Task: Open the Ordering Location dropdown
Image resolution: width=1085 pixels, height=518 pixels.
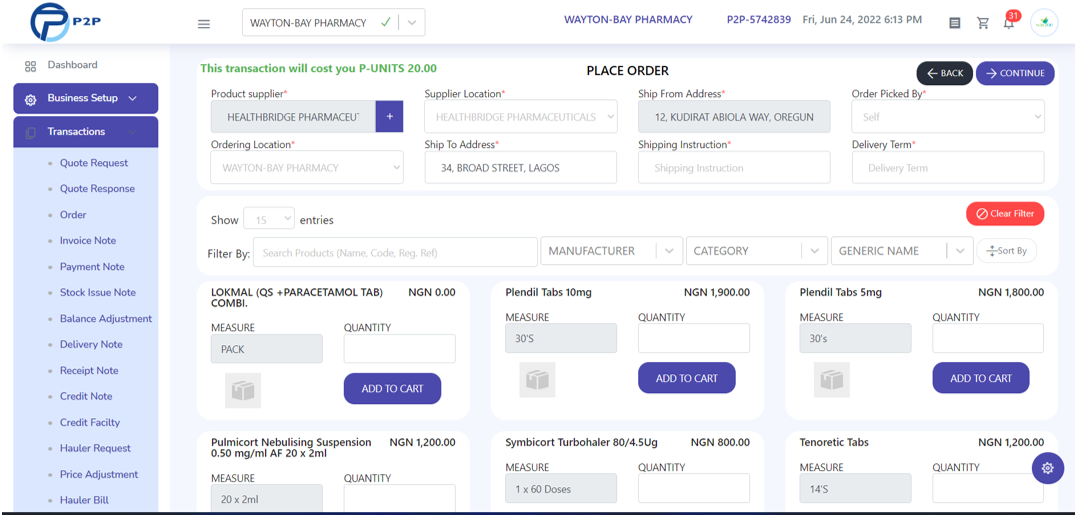Action: [307, 167]
